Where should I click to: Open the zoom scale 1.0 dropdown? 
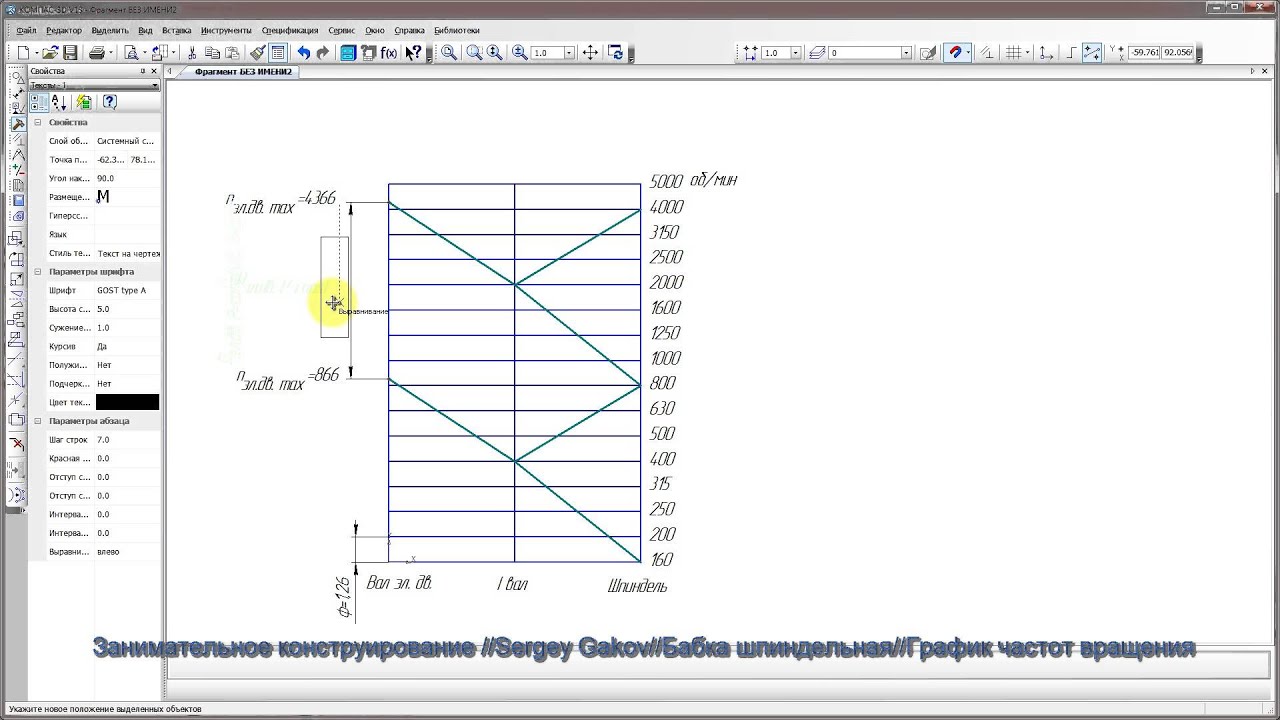(x=569, y=52)
